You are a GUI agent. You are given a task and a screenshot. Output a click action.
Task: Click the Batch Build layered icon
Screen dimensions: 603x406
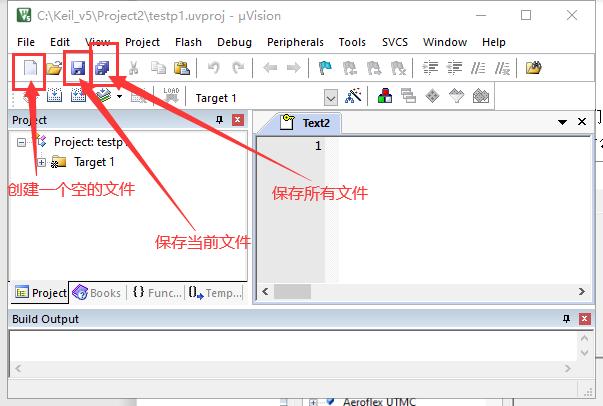(103, 95)
